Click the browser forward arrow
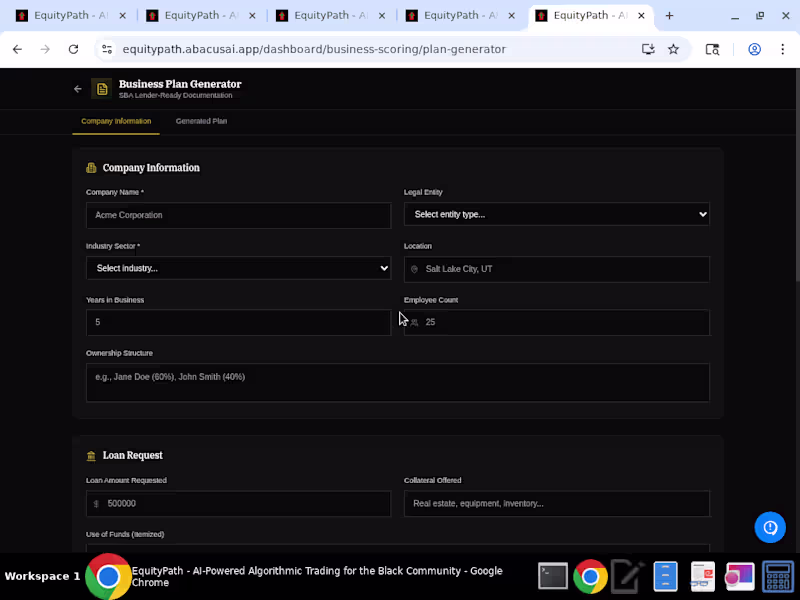 coord(45,49)
